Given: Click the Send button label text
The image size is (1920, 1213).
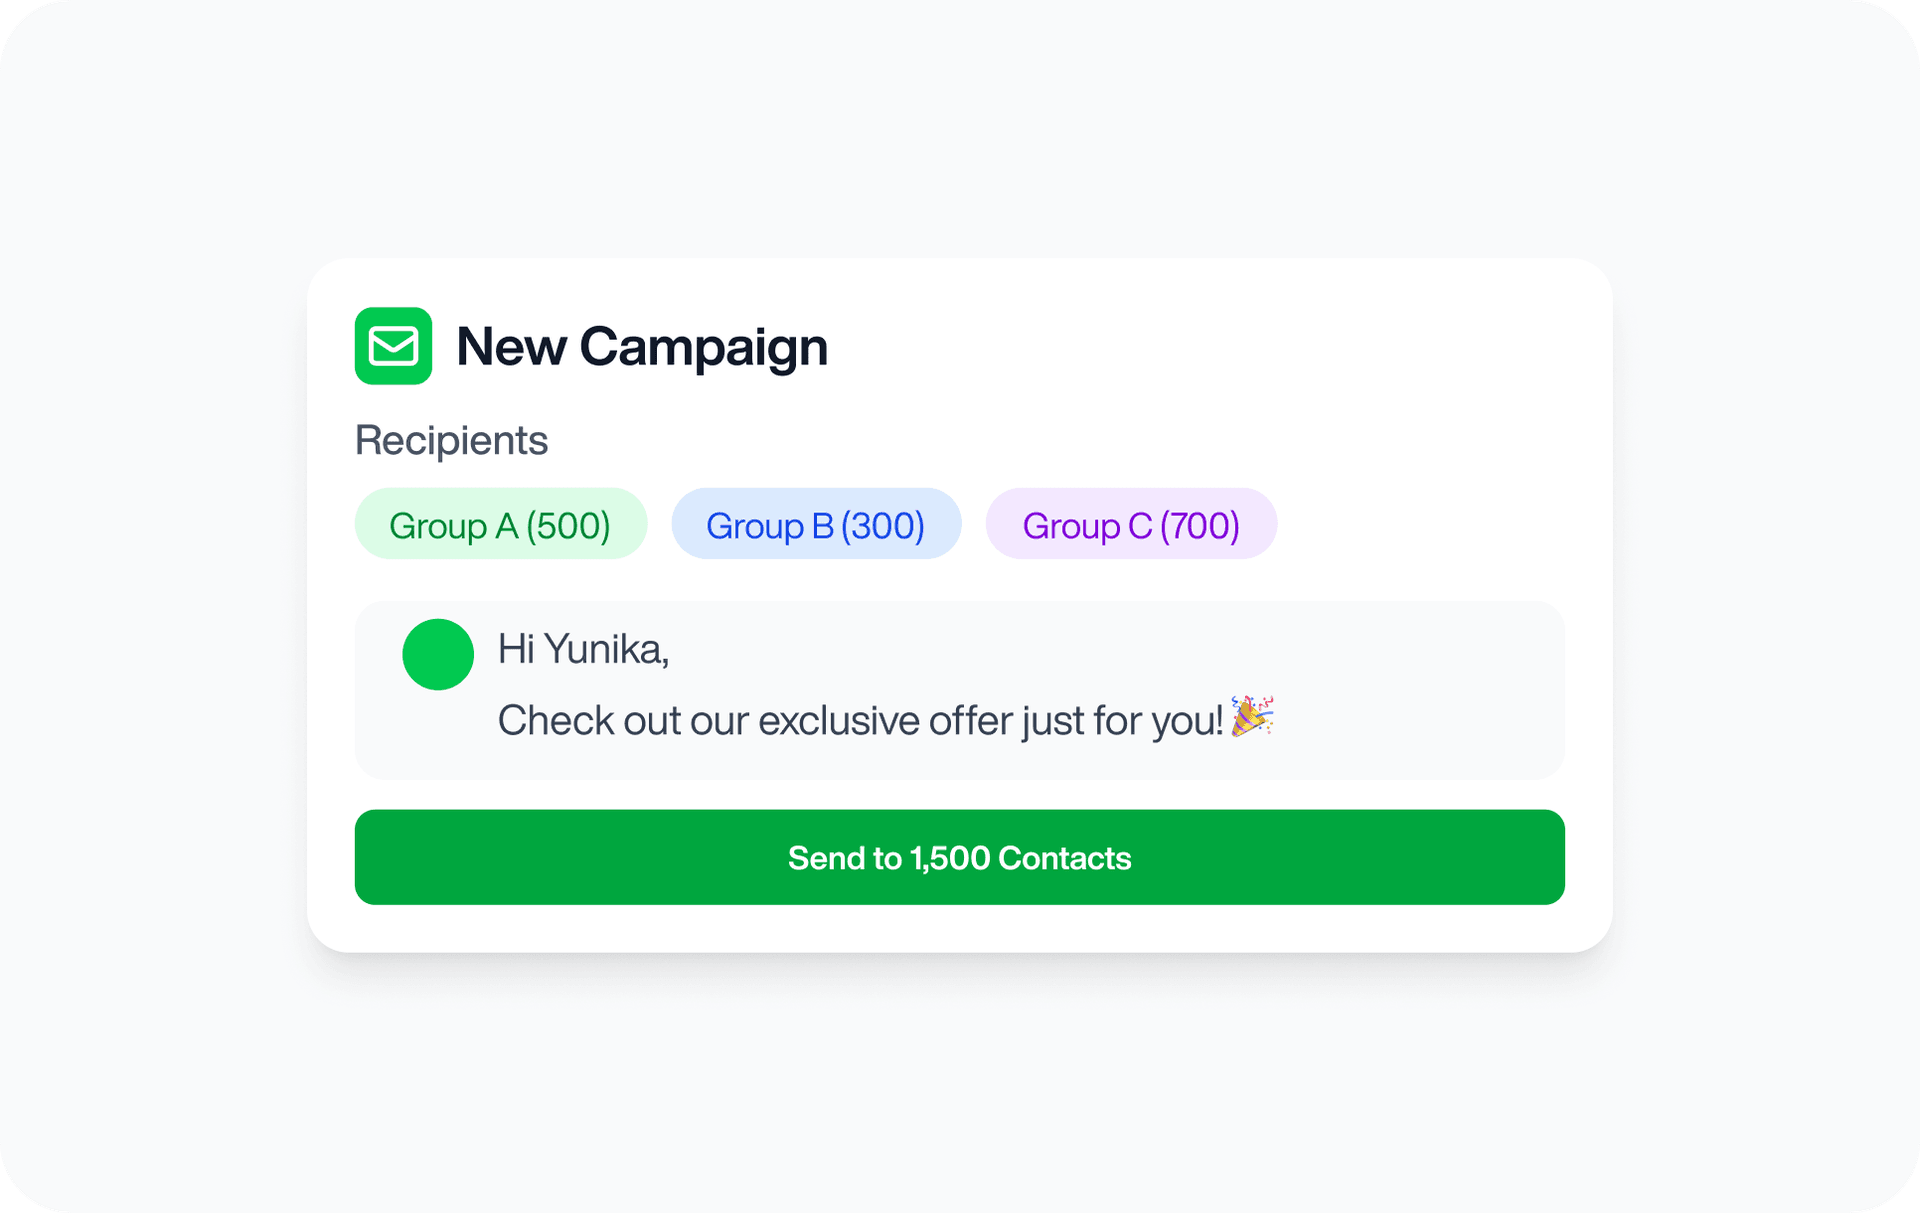Looking at the screenshot, I should (x=959, y=857).
